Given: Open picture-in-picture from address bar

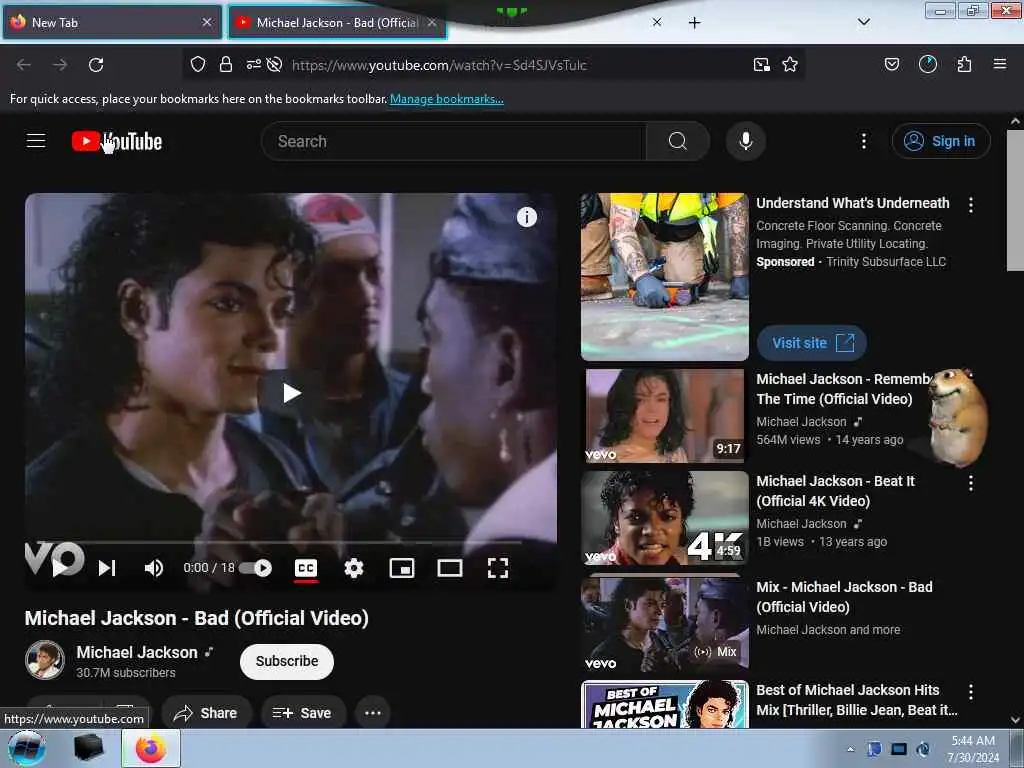Looking at the screenshot, I should coord(761,64).
